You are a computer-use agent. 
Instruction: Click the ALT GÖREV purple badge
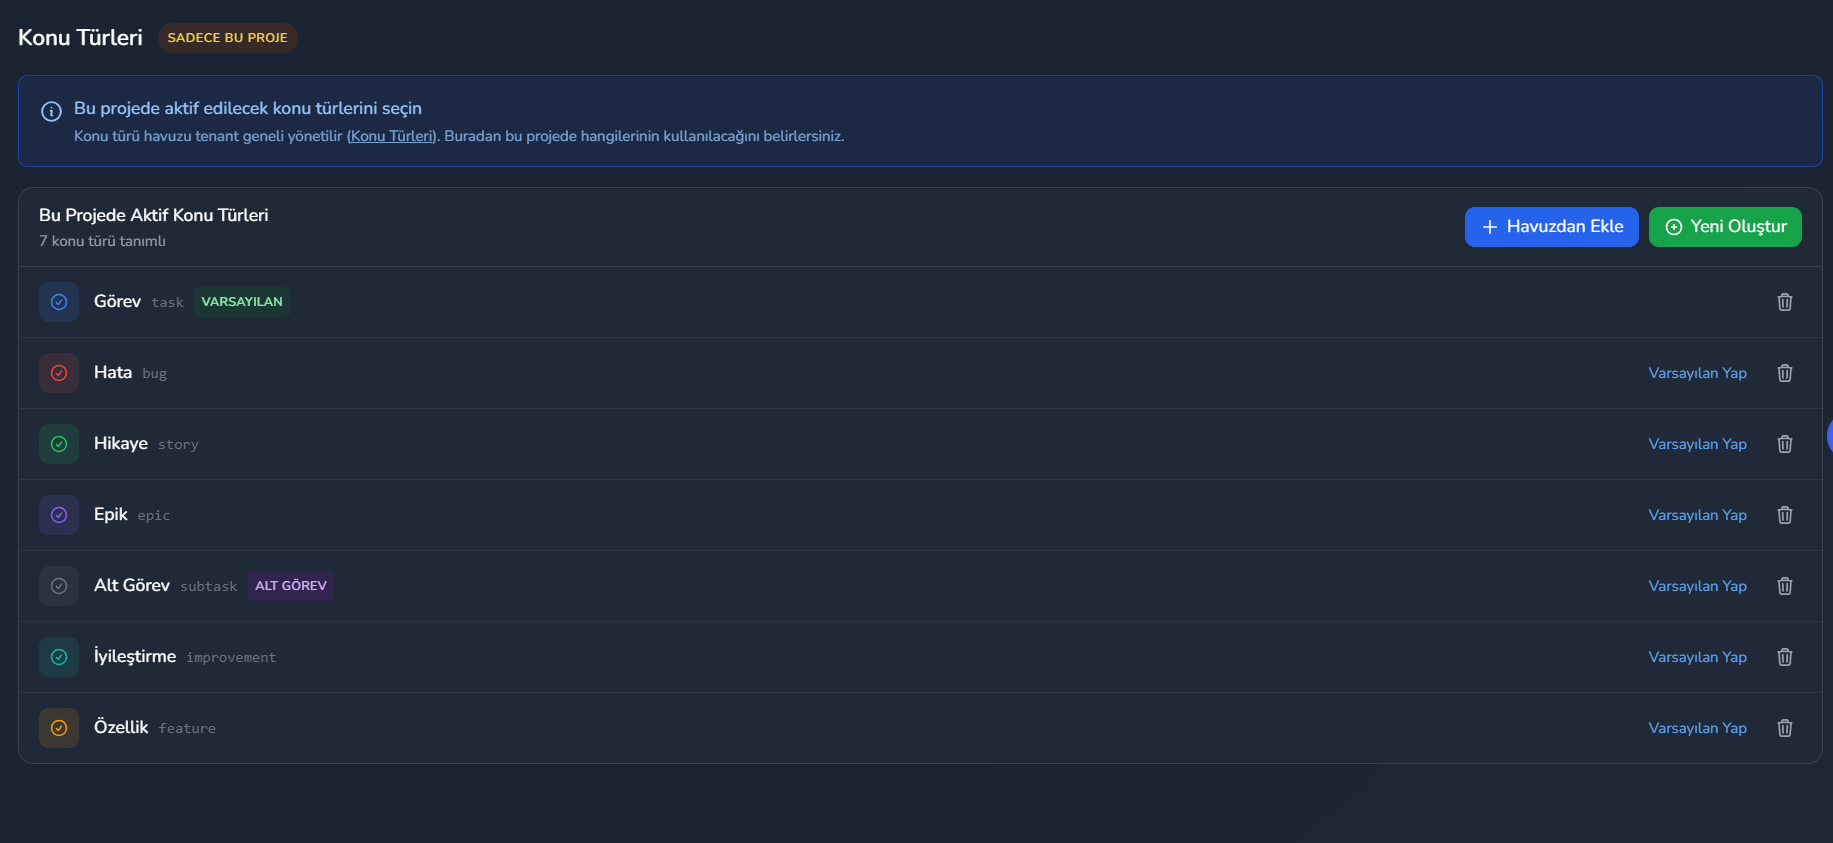pyautogui.click(x=291, y=586)
